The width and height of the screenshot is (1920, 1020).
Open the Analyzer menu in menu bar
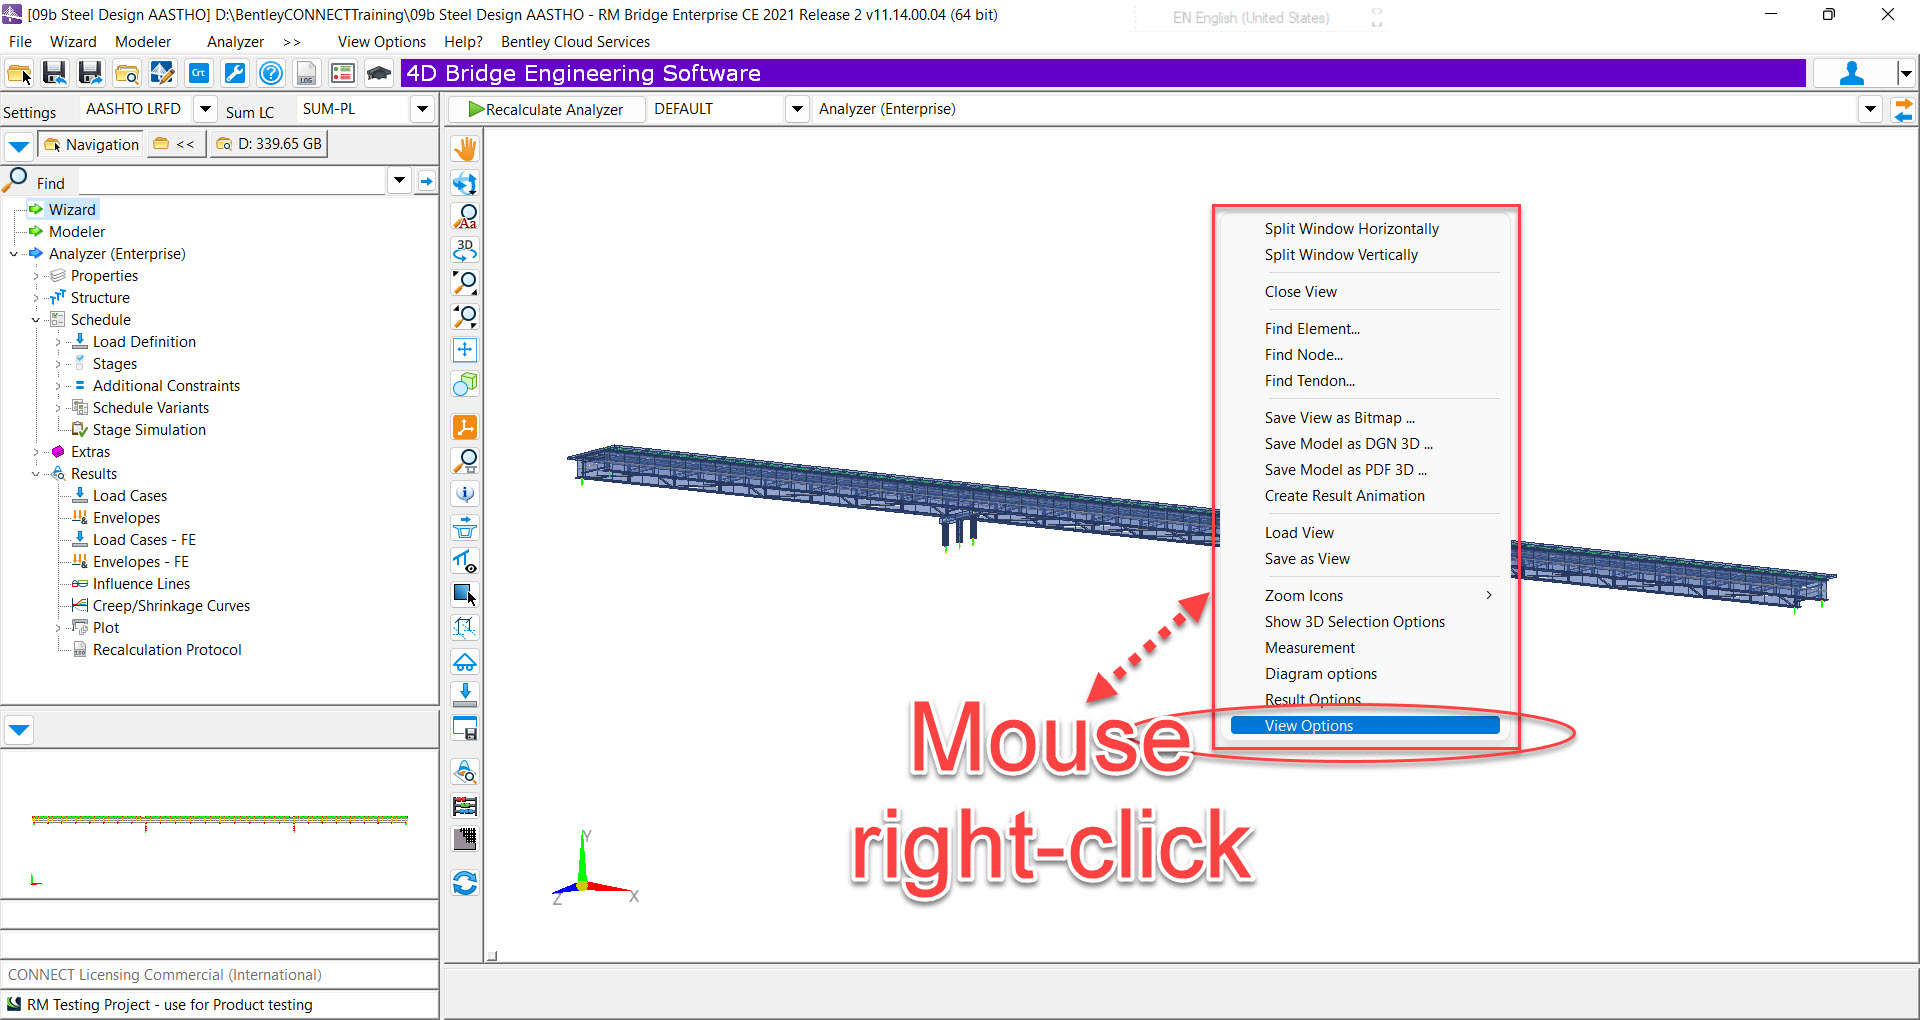[x=235, y=42]
